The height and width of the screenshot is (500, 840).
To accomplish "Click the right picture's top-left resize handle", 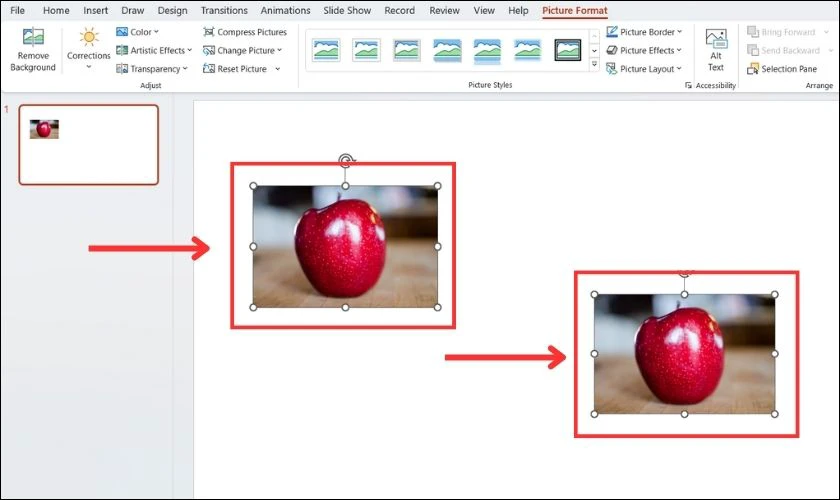I will click(594, 294).
